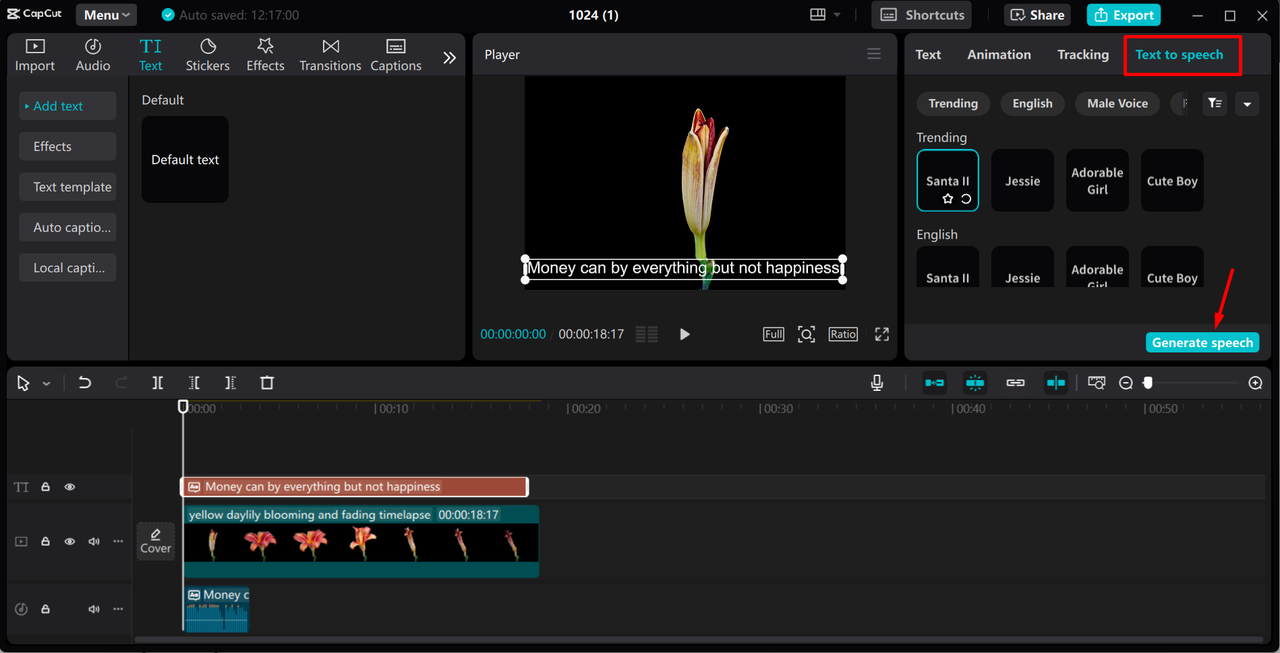Filter voices by Trending chip
1280x653 pixels.
click(953, 103)
